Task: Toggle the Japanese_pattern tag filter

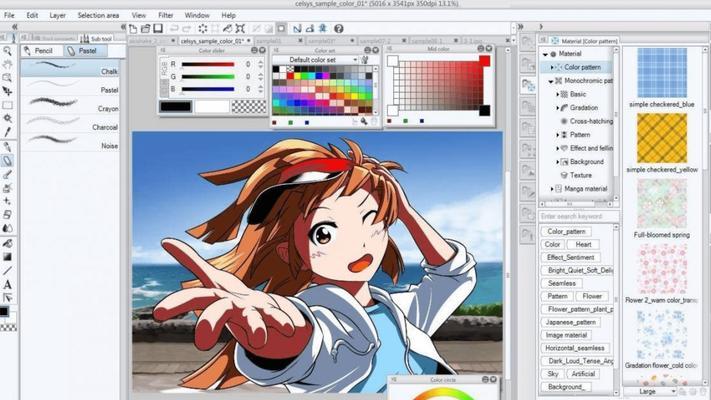Action: (x=571, y=322)
